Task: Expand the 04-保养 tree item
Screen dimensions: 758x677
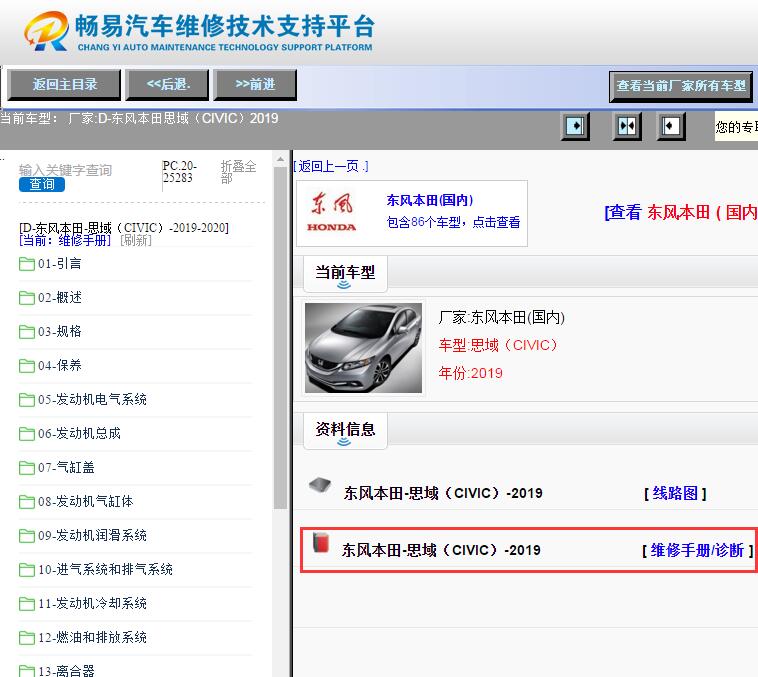Action: [x=59, y=366]
